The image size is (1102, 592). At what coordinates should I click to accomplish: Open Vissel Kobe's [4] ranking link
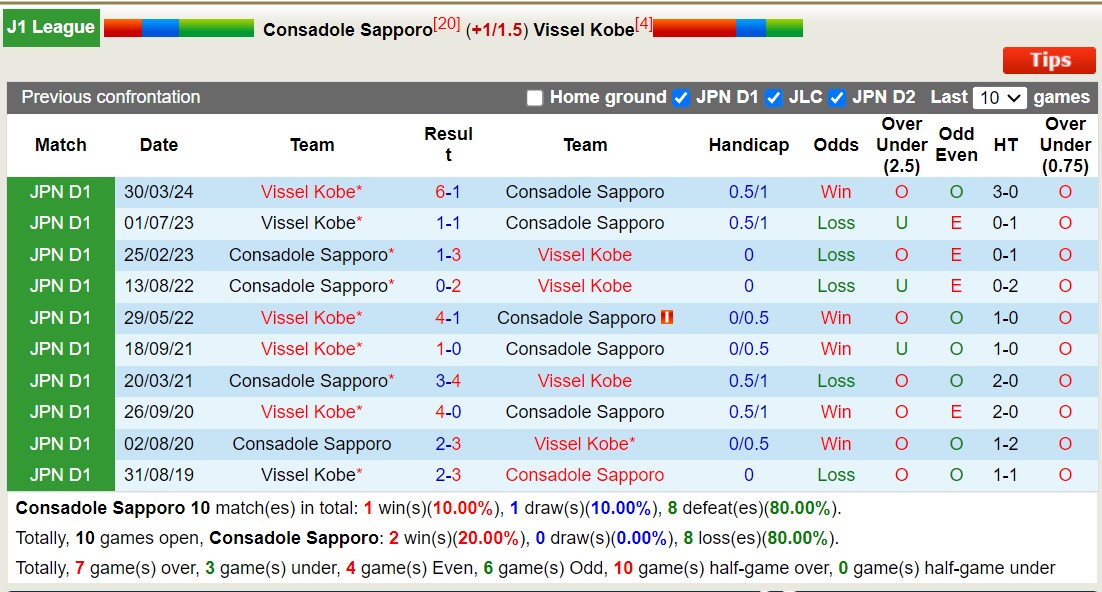[x=644, y=22]
